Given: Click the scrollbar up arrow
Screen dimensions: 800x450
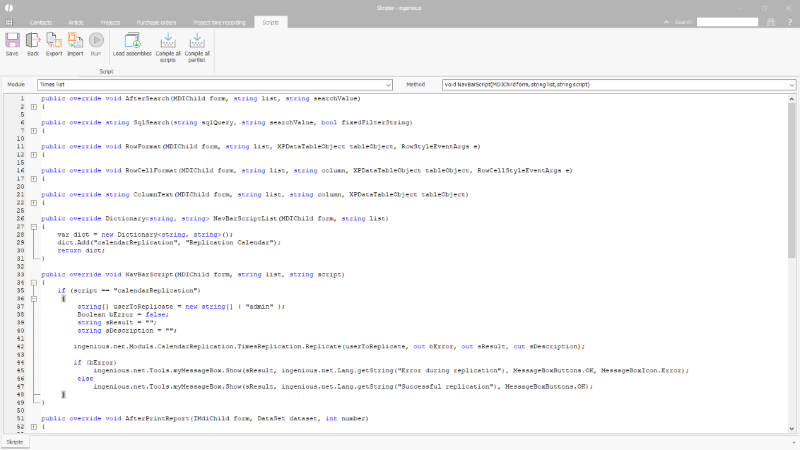Looking at the screenshot, I should click(791, 99).
